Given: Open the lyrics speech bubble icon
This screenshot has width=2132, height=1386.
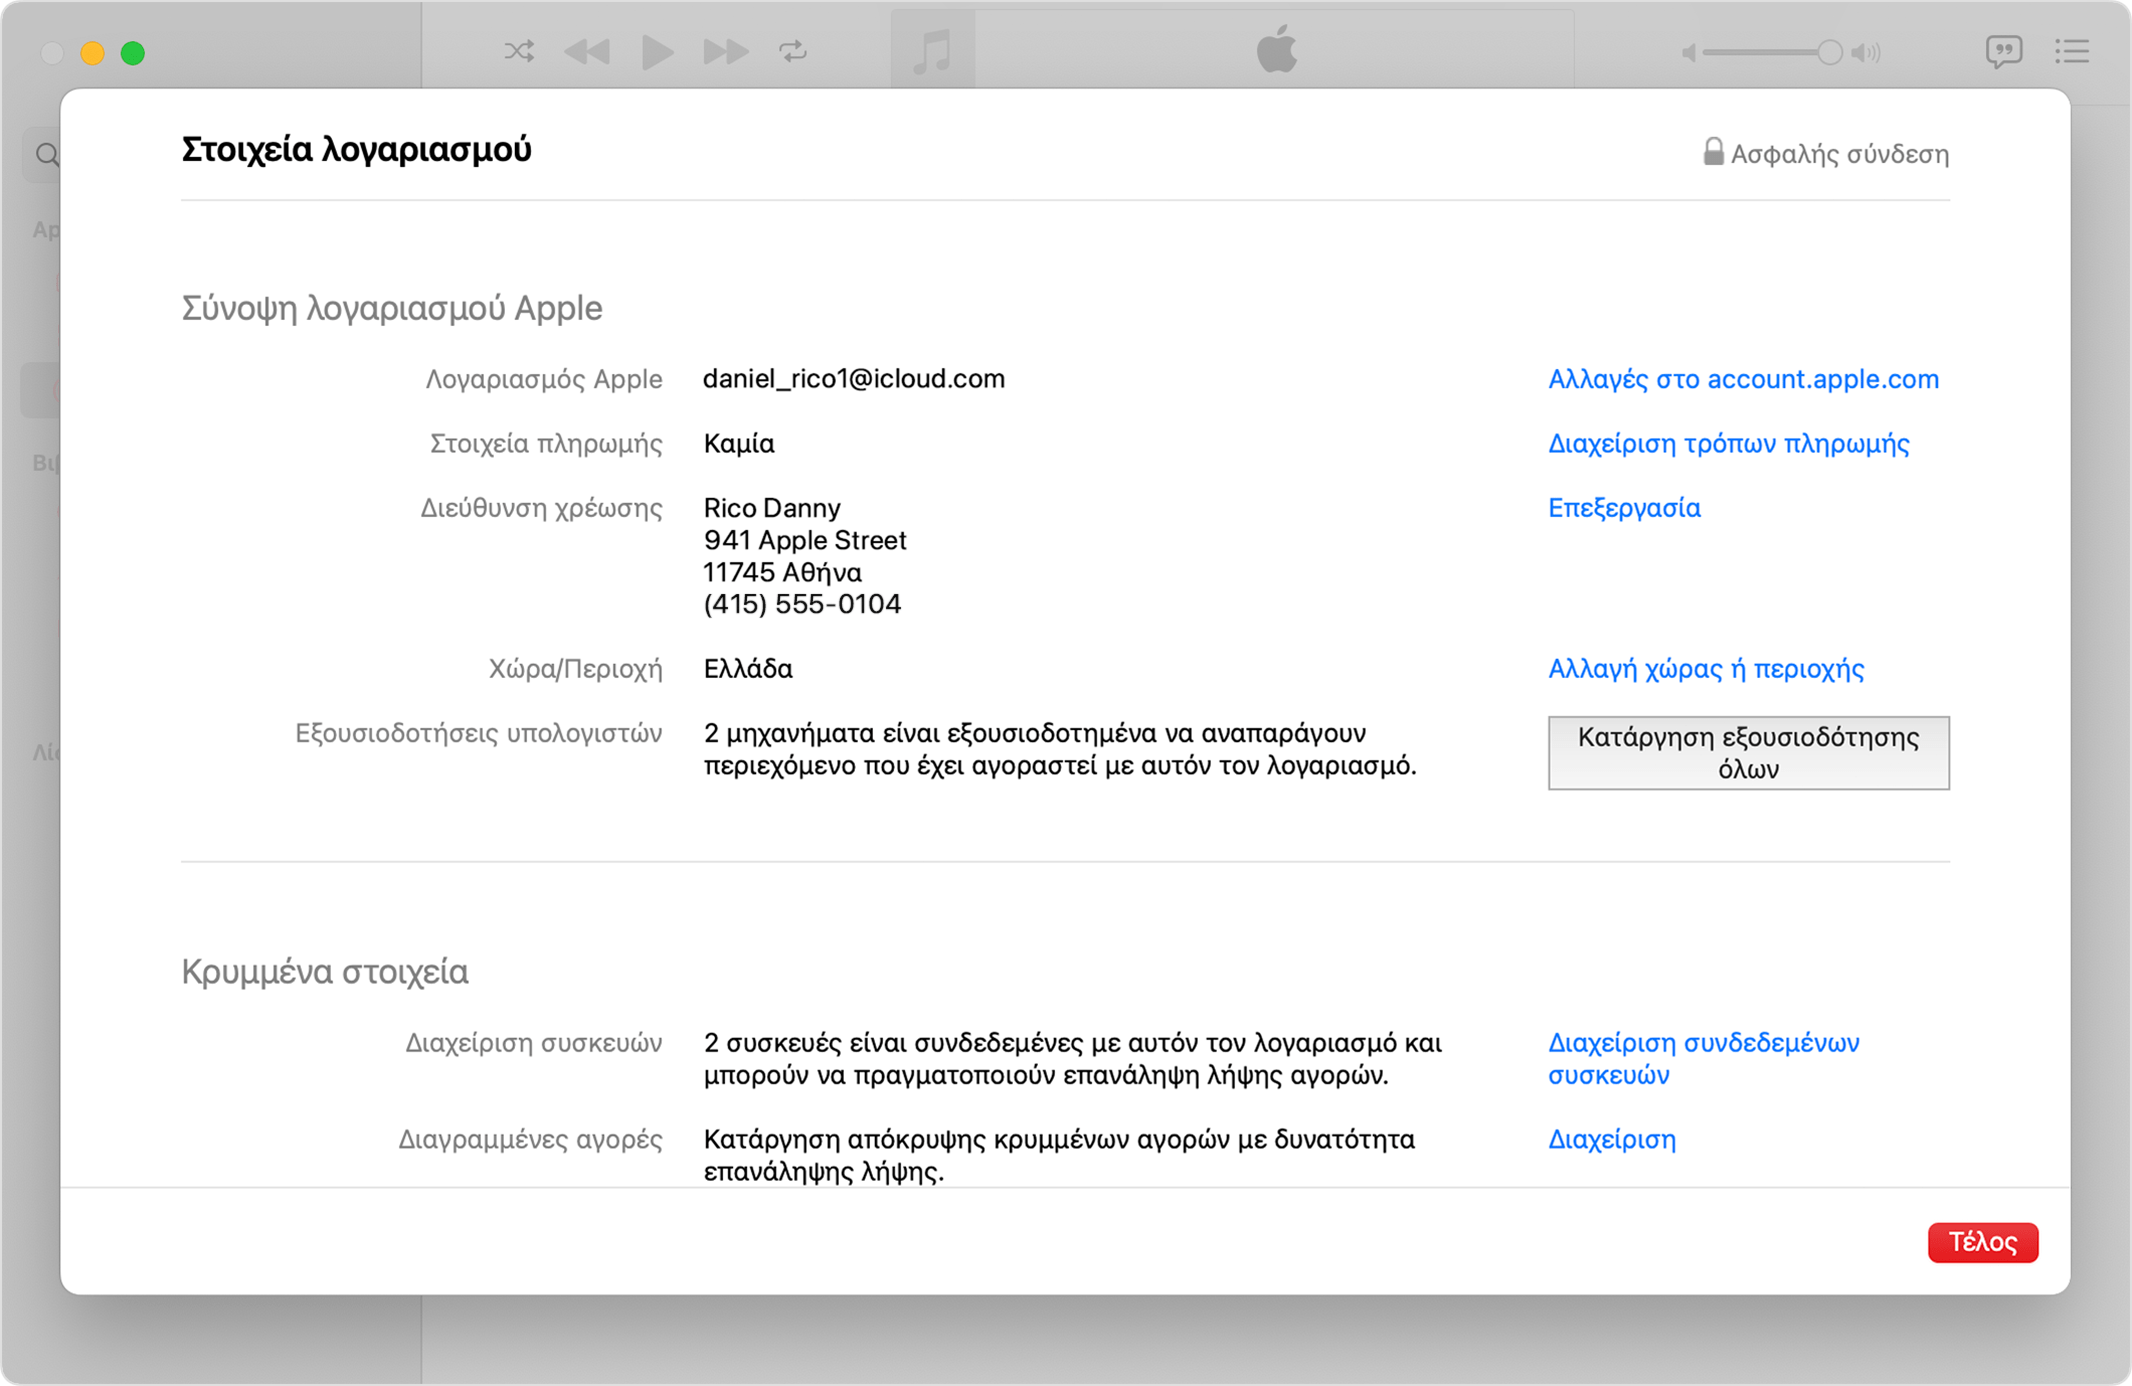Looking at the screenshot, I should click(2004, 51).
